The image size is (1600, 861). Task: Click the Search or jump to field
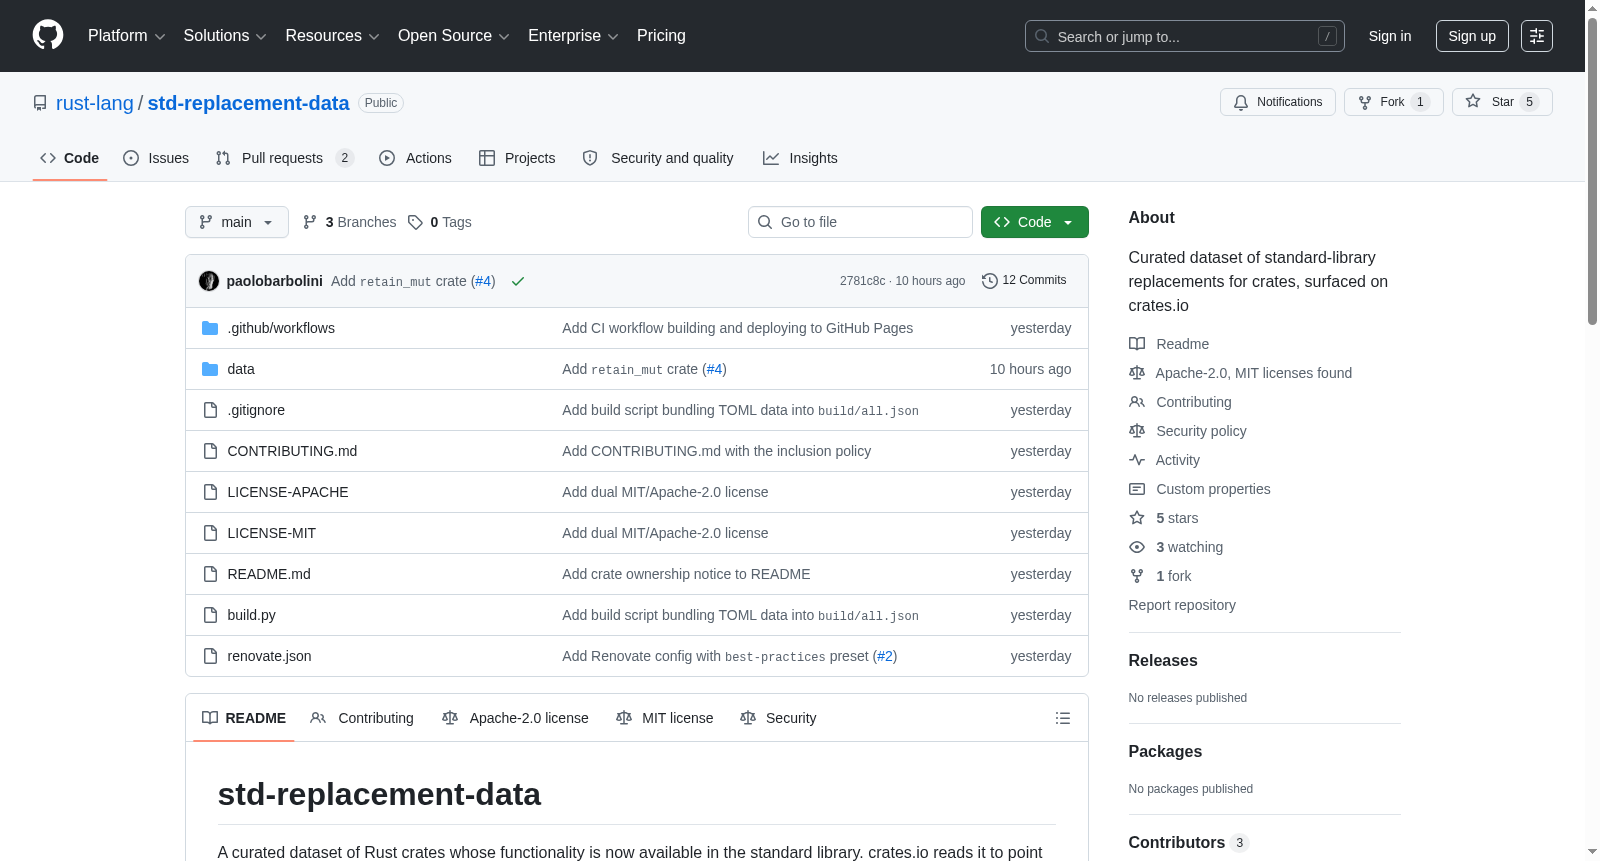[x=1185, y=36]
